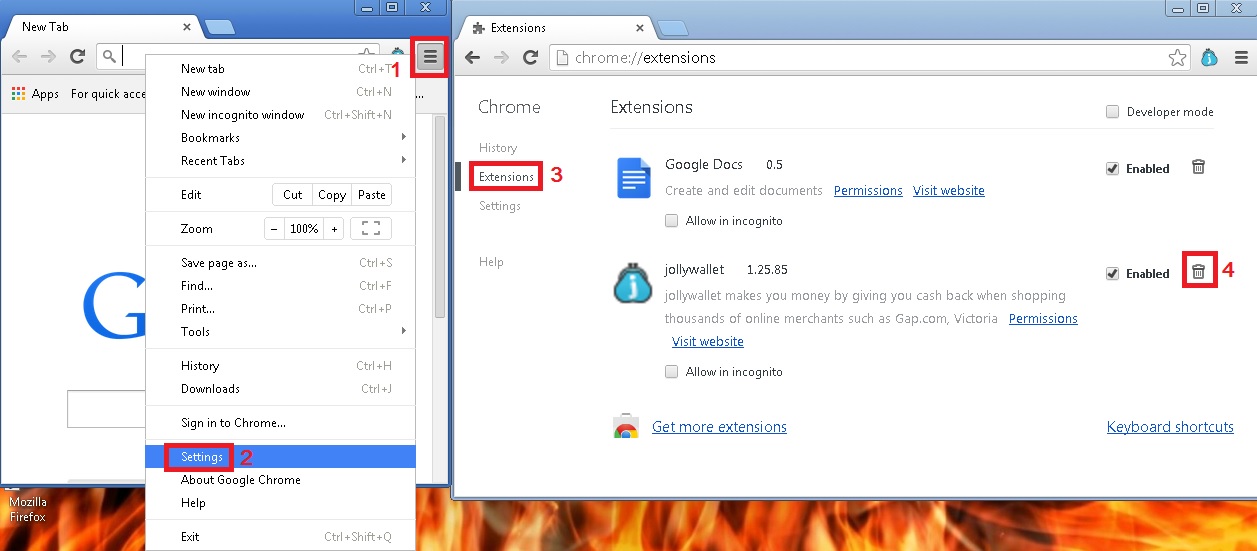Open History from the Chrome menu
Screen dimensions: 1257x551
pos(280,366)
